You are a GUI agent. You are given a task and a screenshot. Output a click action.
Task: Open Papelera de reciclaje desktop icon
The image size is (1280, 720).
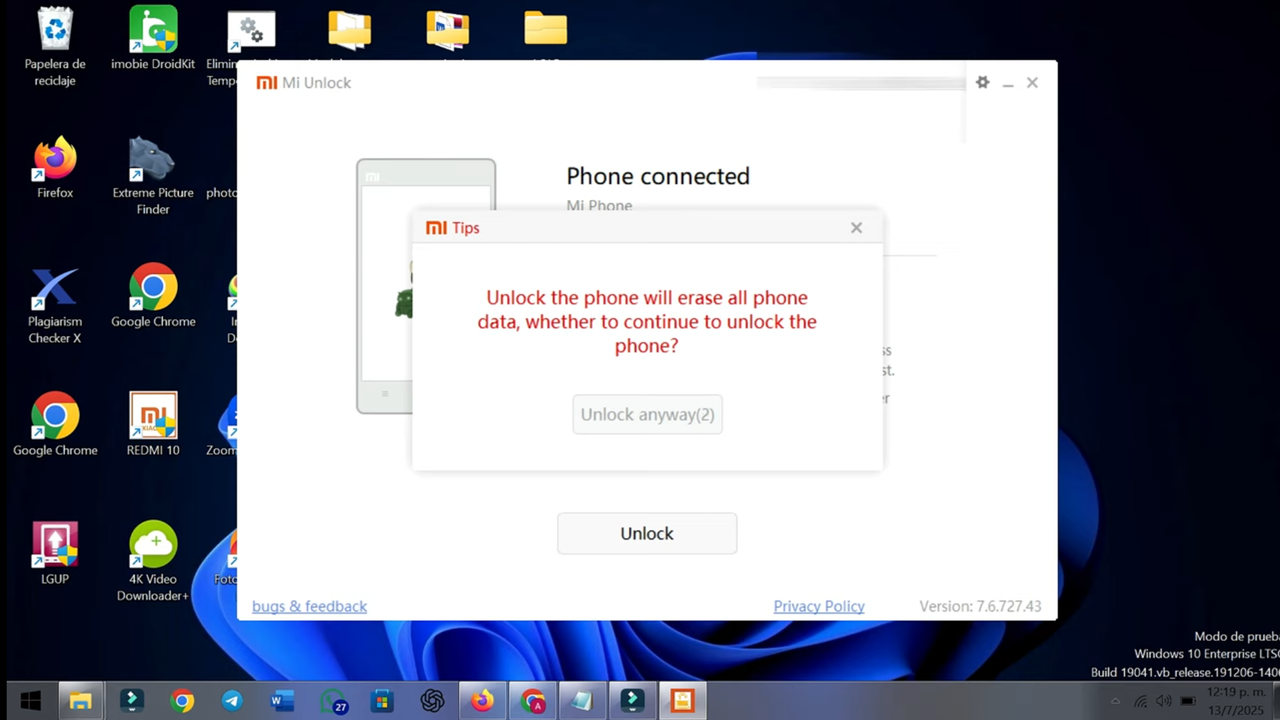click(55, 47)
